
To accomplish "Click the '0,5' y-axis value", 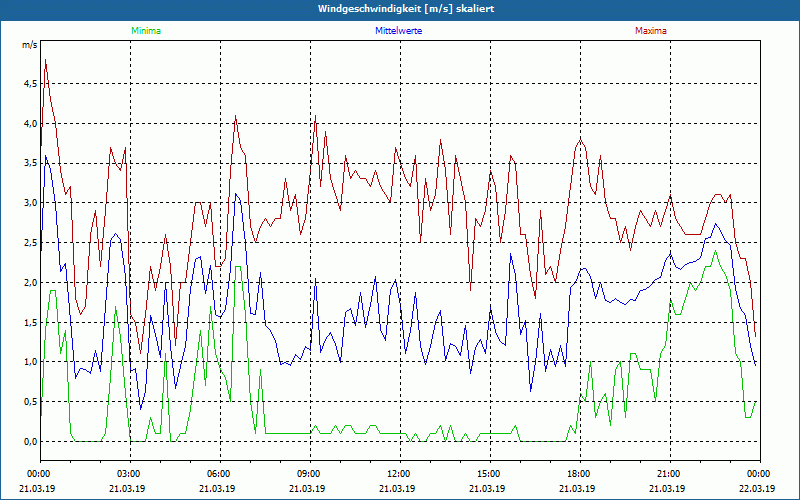I will (30, 402).
